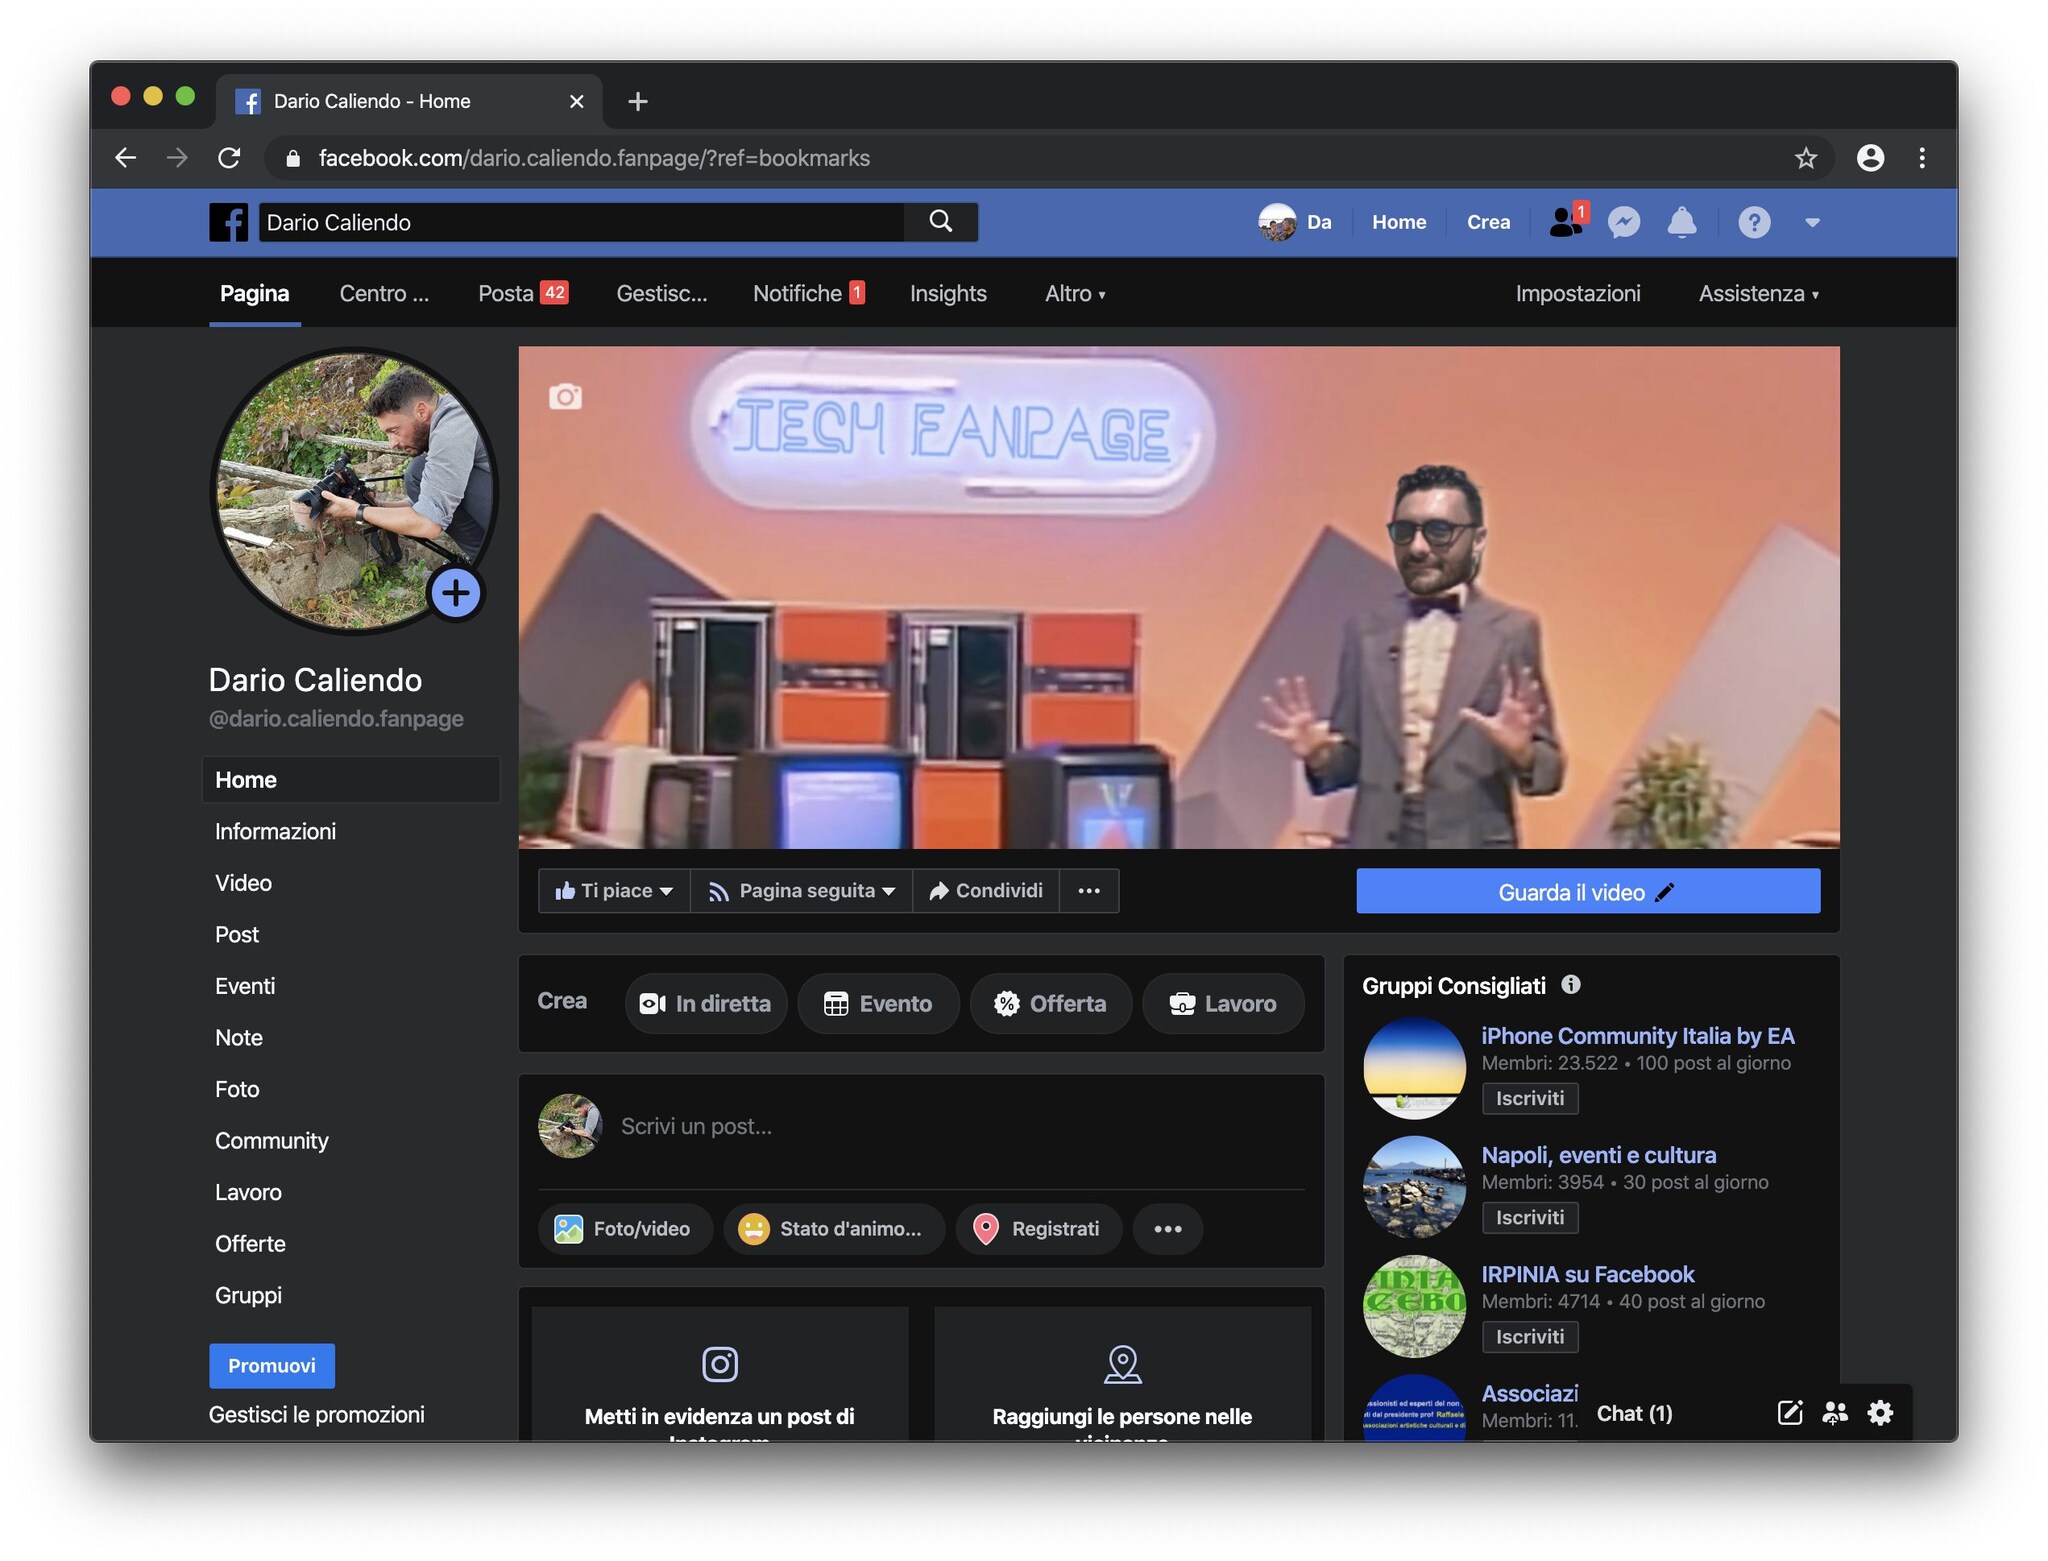2048x1561 pixels.
Task: Open Chrome profile avatar icon
Action: (x=1870, y=158)
